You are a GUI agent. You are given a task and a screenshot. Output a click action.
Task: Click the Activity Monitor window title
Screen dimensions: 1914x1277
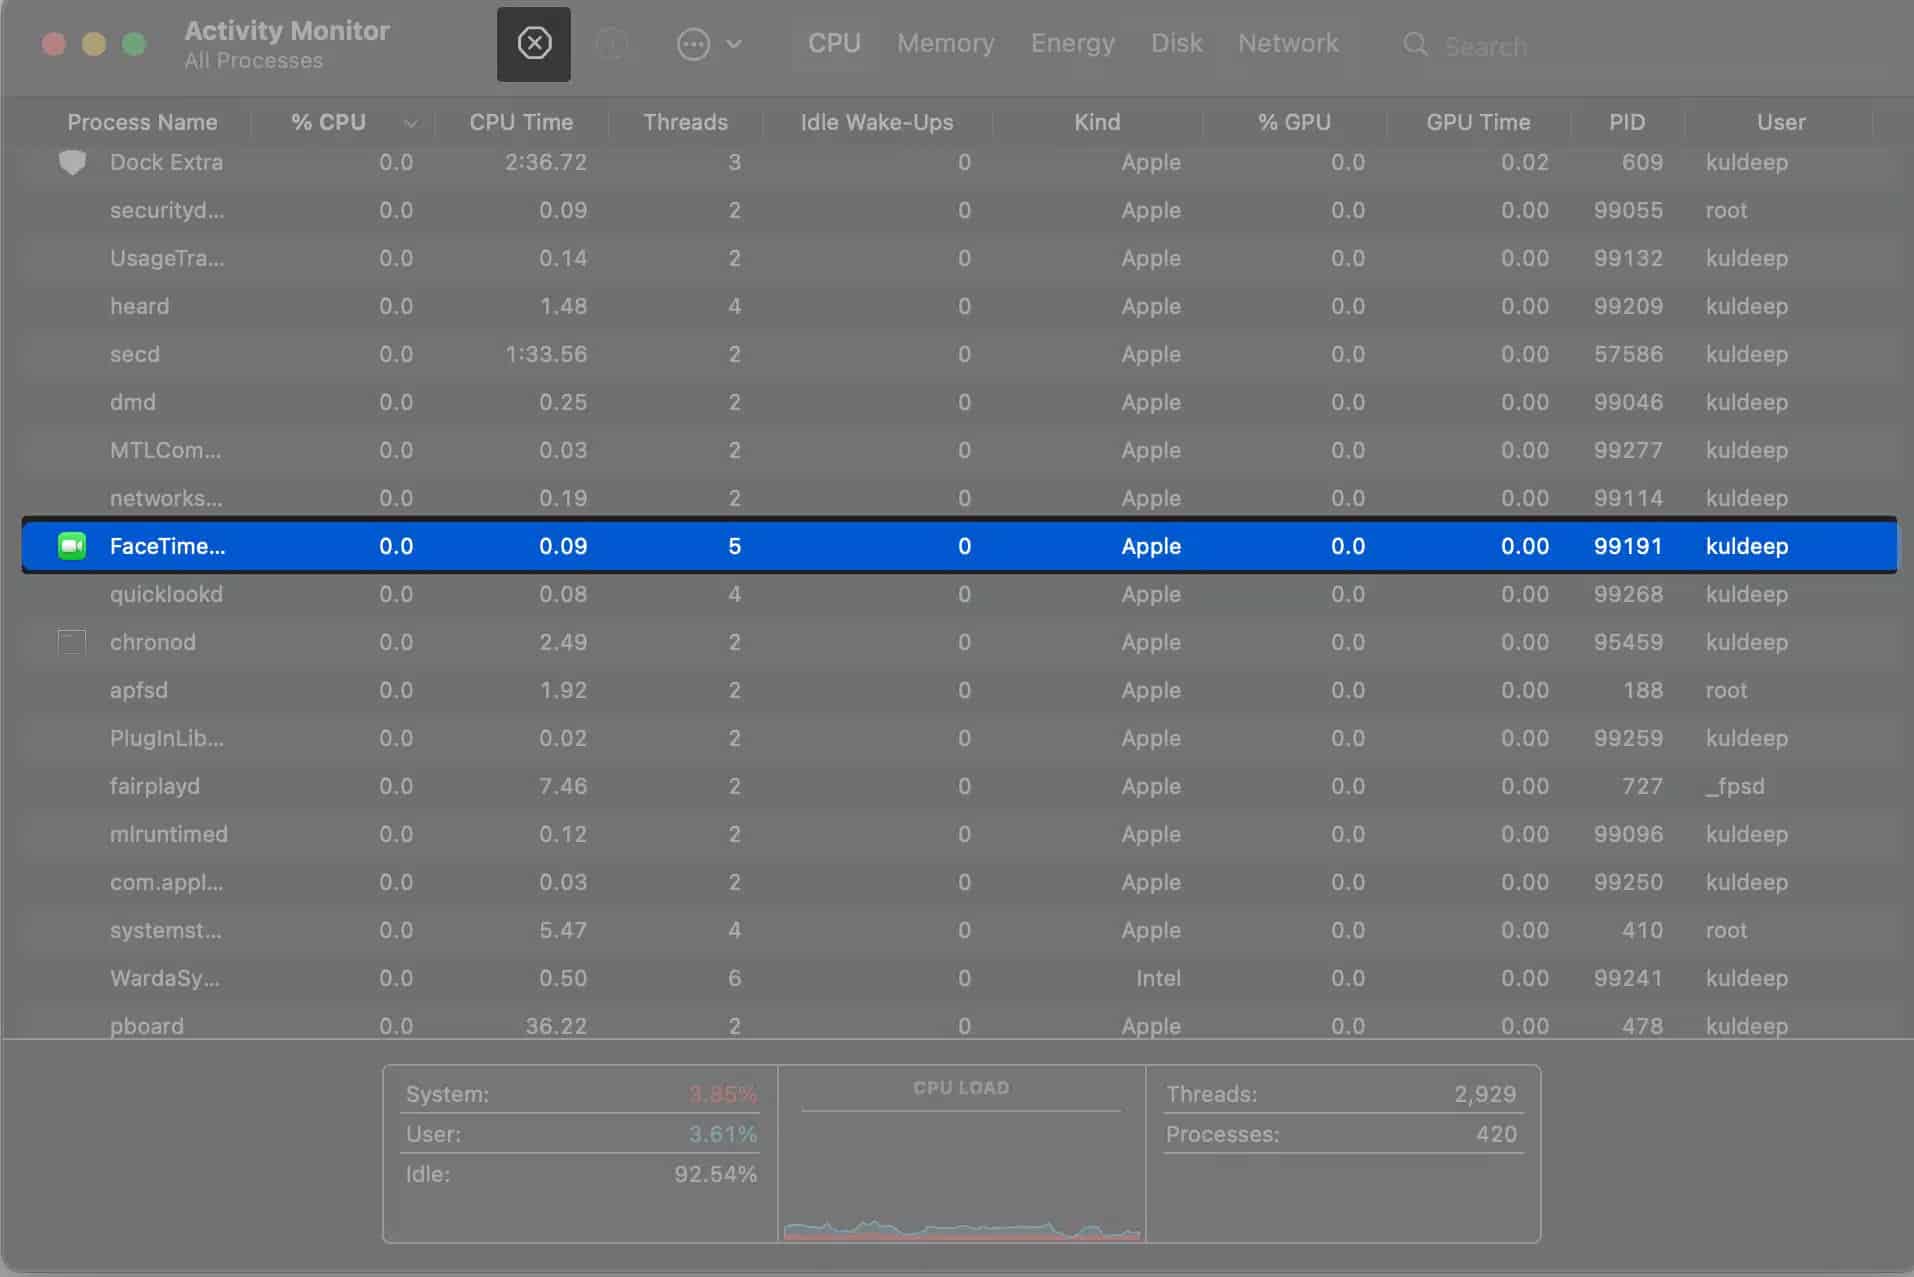pyautogui.click(x=287, y=31)
